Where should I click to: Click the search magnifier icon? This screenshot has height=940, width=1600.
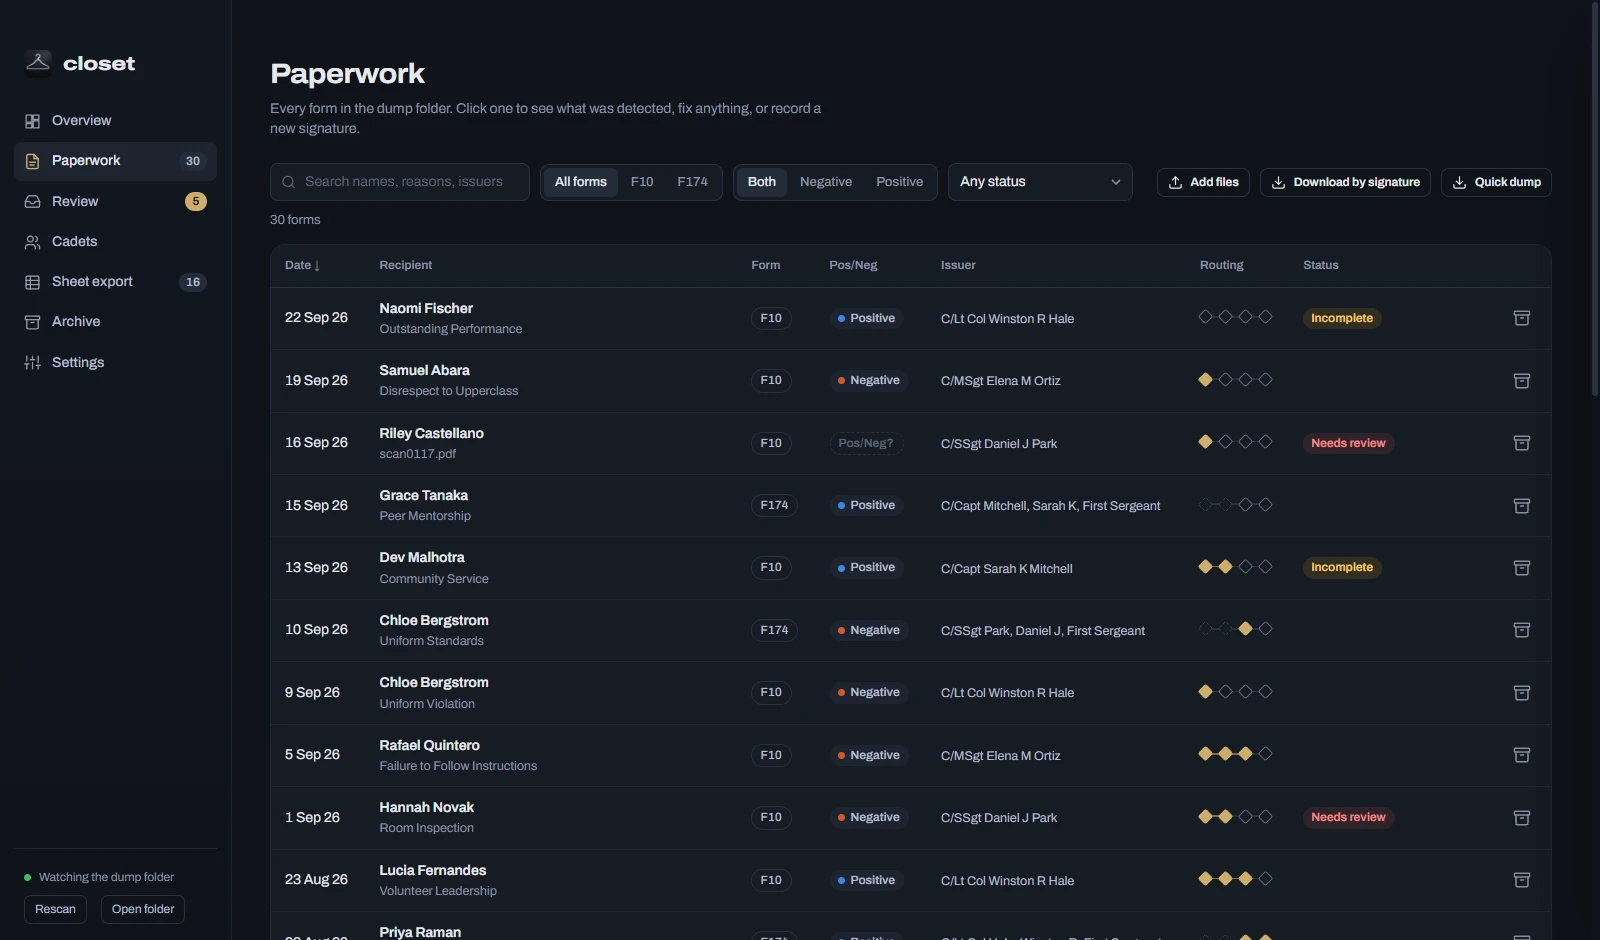pos(289,182)
